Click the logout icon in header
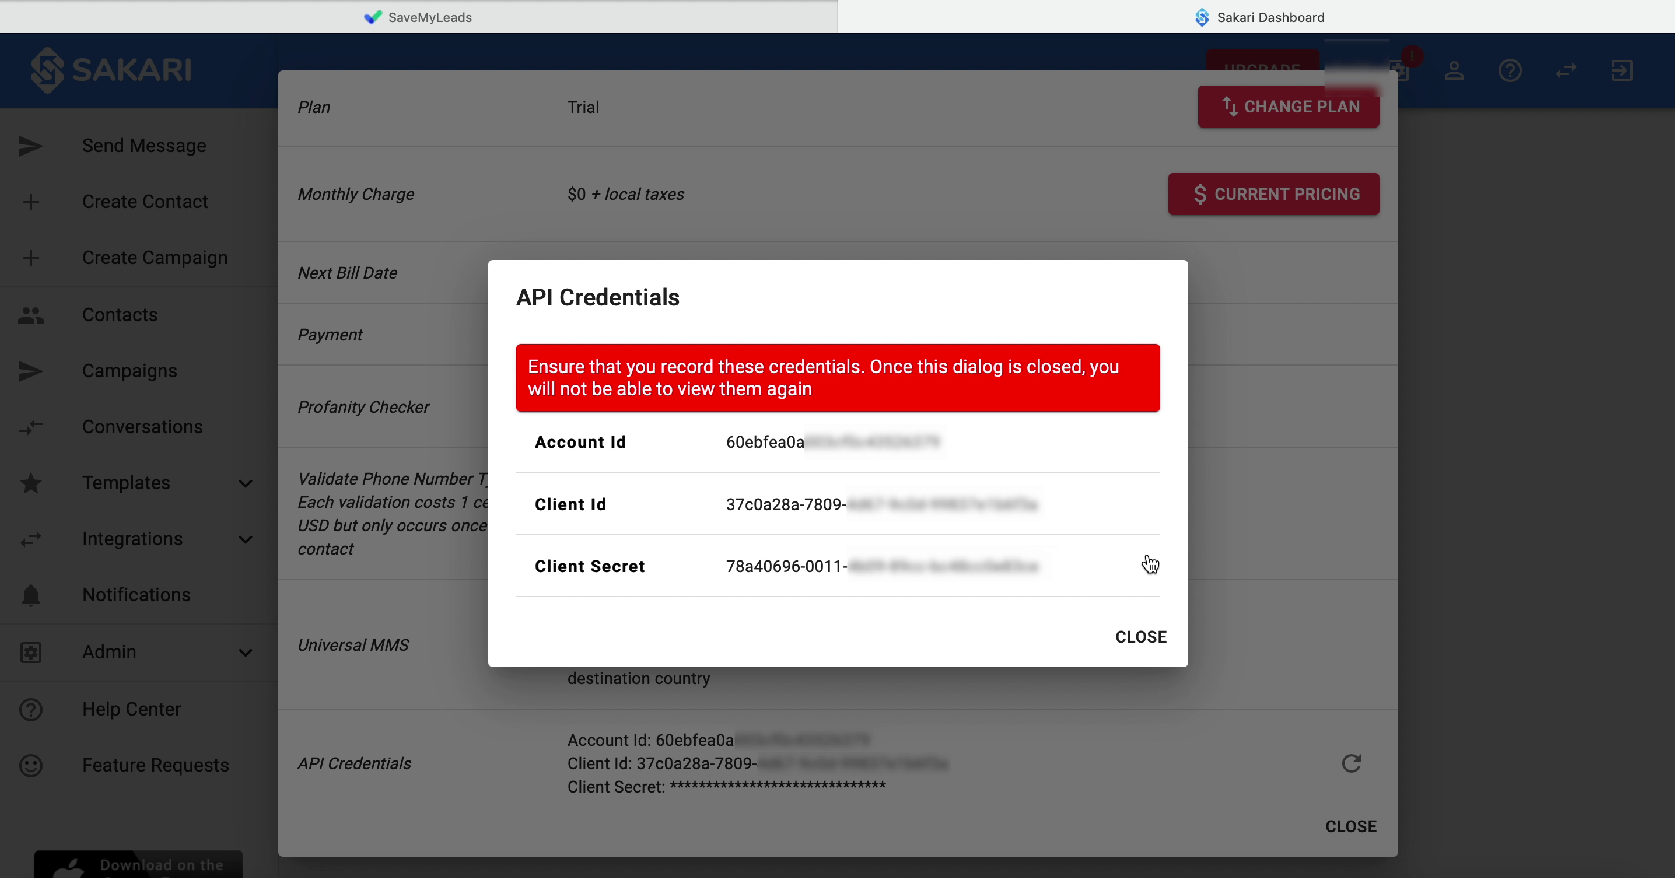The width and height of the screenshot is (1675, 878). pyautogui.click(x=1622, y=70)
